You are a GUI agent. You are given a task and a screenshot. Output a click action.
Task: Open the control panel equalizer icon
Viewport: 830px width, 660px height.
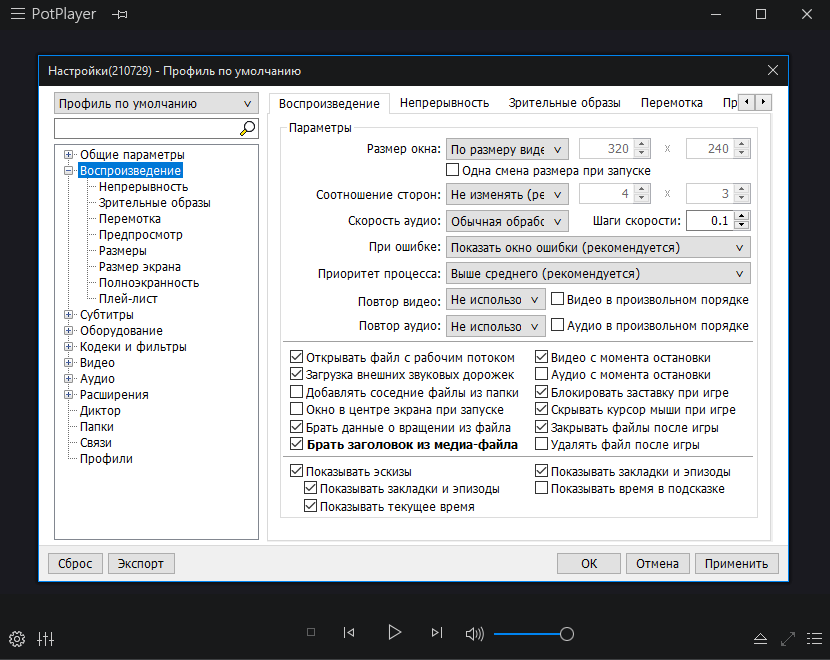coord(46,639)
